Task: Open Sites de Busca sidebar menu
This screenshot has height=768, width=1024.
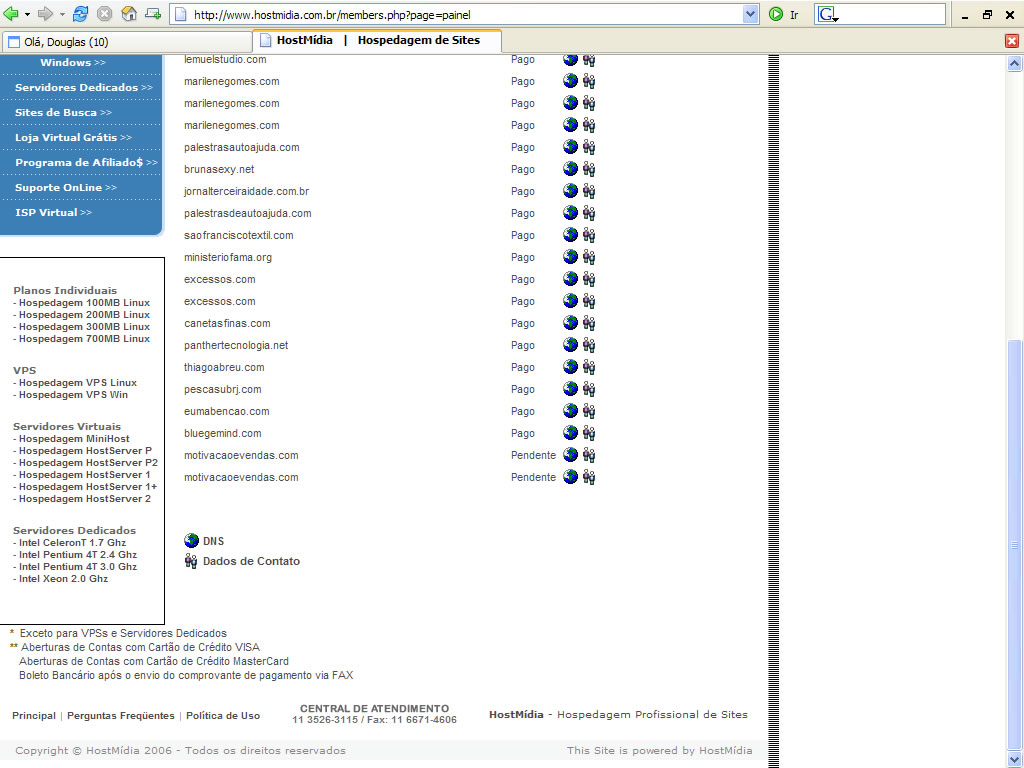Action: click(x=63, y=112)
